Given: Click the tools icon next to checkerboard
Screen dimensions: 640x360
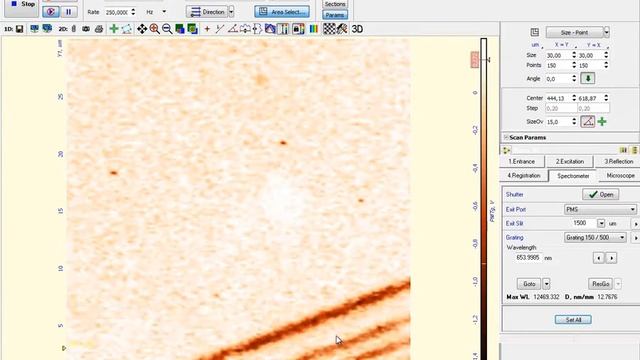Looking at the screenshot, I should [342, 29].
